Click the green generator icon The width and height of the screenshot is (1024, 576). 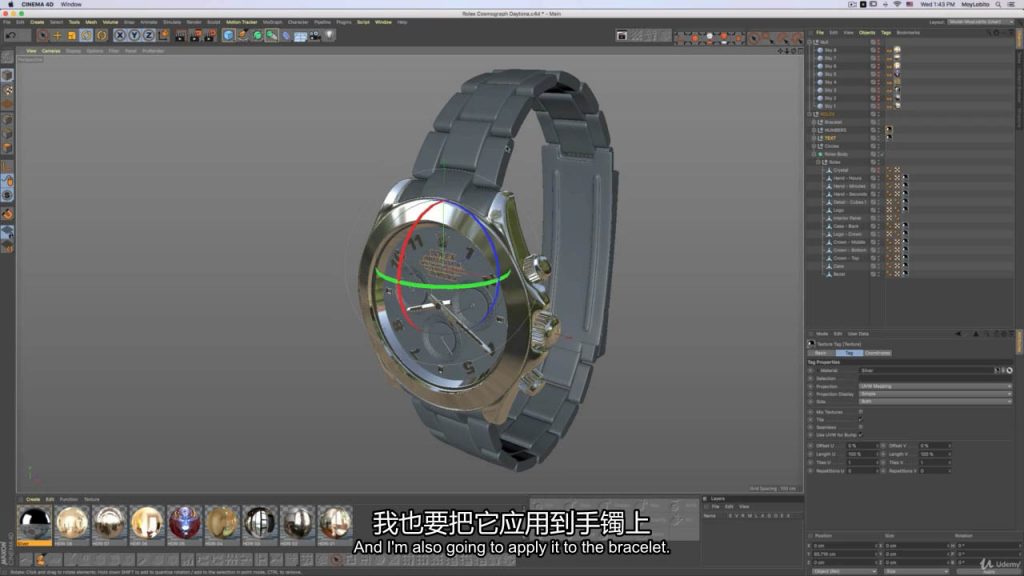[x=257, y=36]
